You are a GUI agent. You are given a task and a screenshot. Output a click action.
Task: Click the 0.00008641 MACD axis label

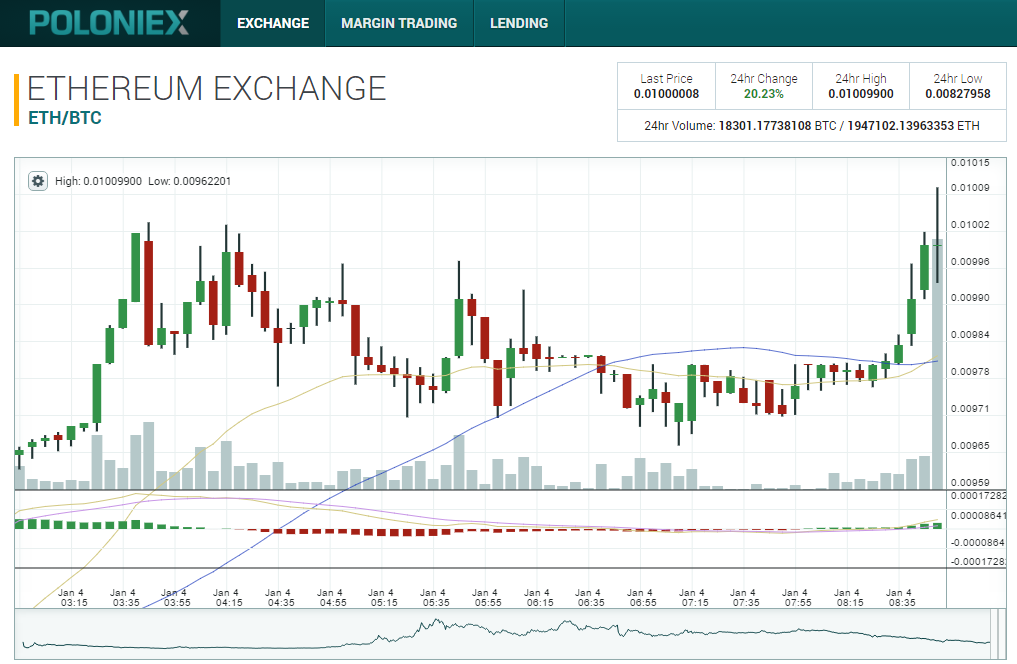click(978, 516)
